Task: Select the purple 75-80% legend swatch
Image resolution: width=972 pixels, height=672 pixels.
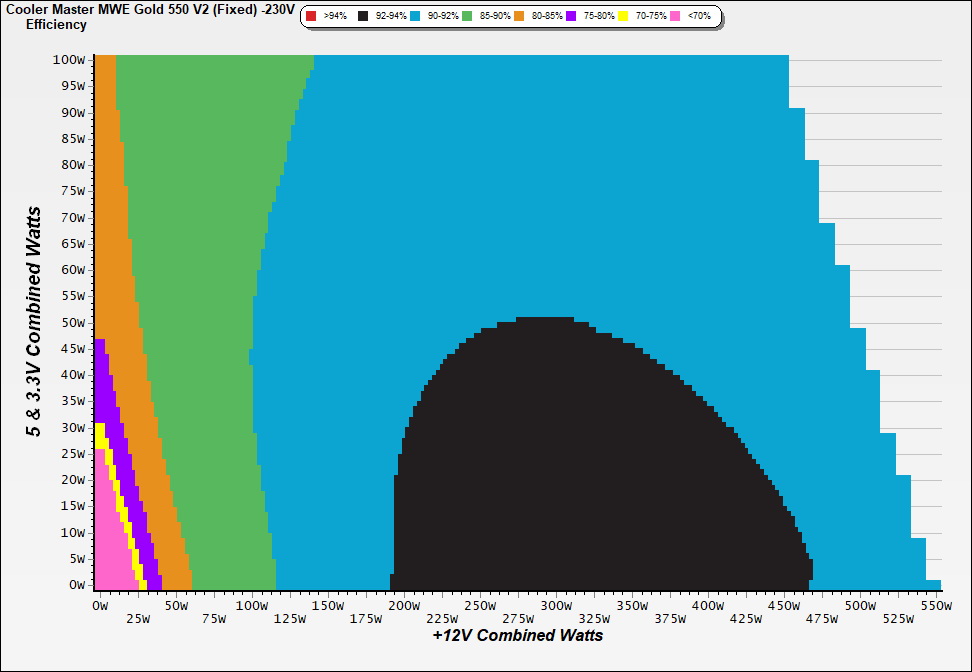Action: 571,17
